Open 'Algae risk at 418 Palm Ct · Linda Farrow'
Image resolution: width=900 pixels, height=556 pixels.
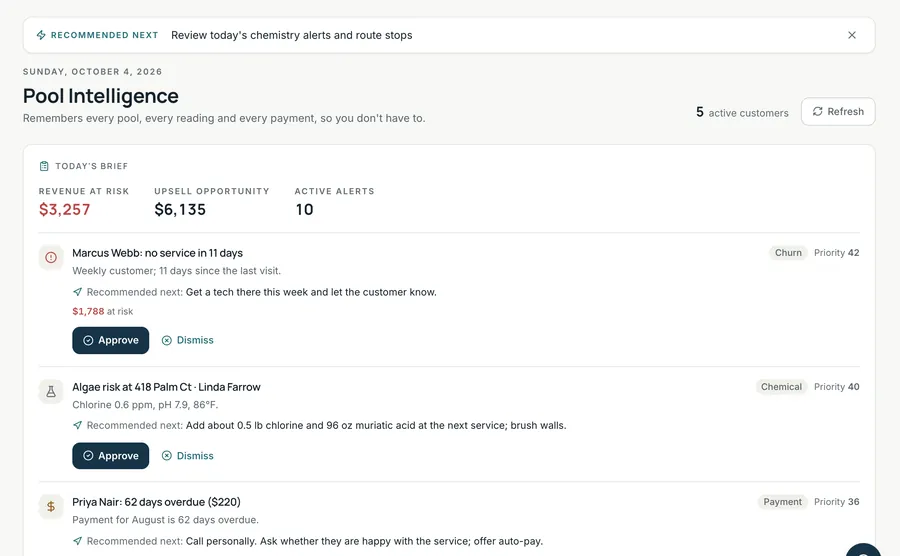pyautogui.click(x=166, y=387)
